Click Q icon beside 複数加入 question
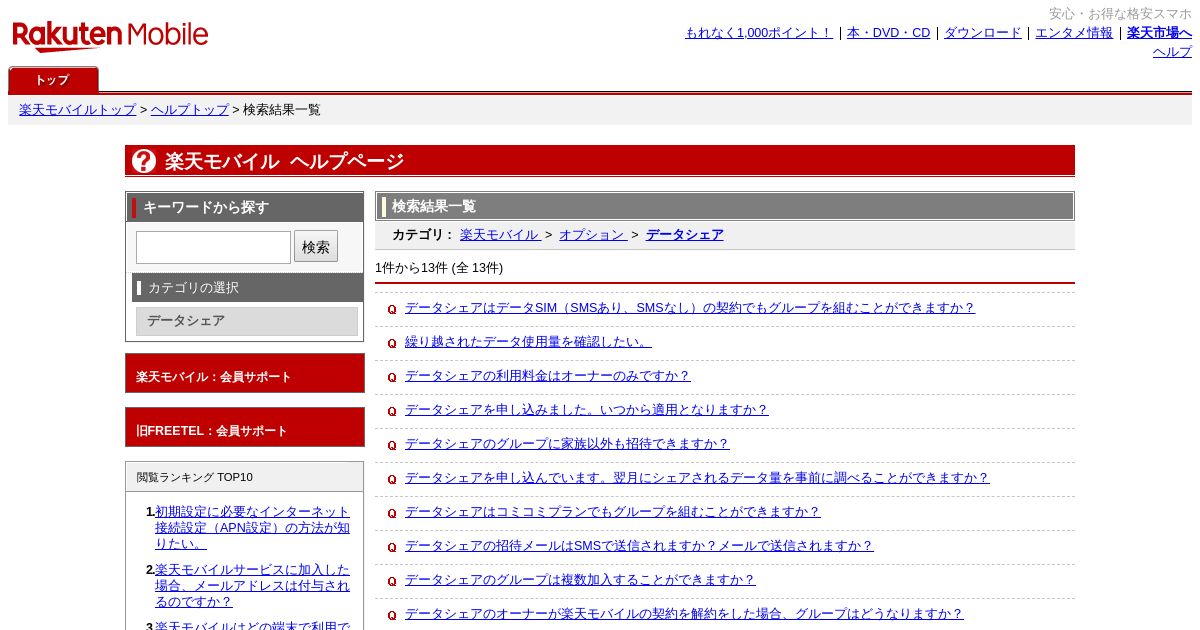Screen dimensions: 1200x630 tap(392, 581)
